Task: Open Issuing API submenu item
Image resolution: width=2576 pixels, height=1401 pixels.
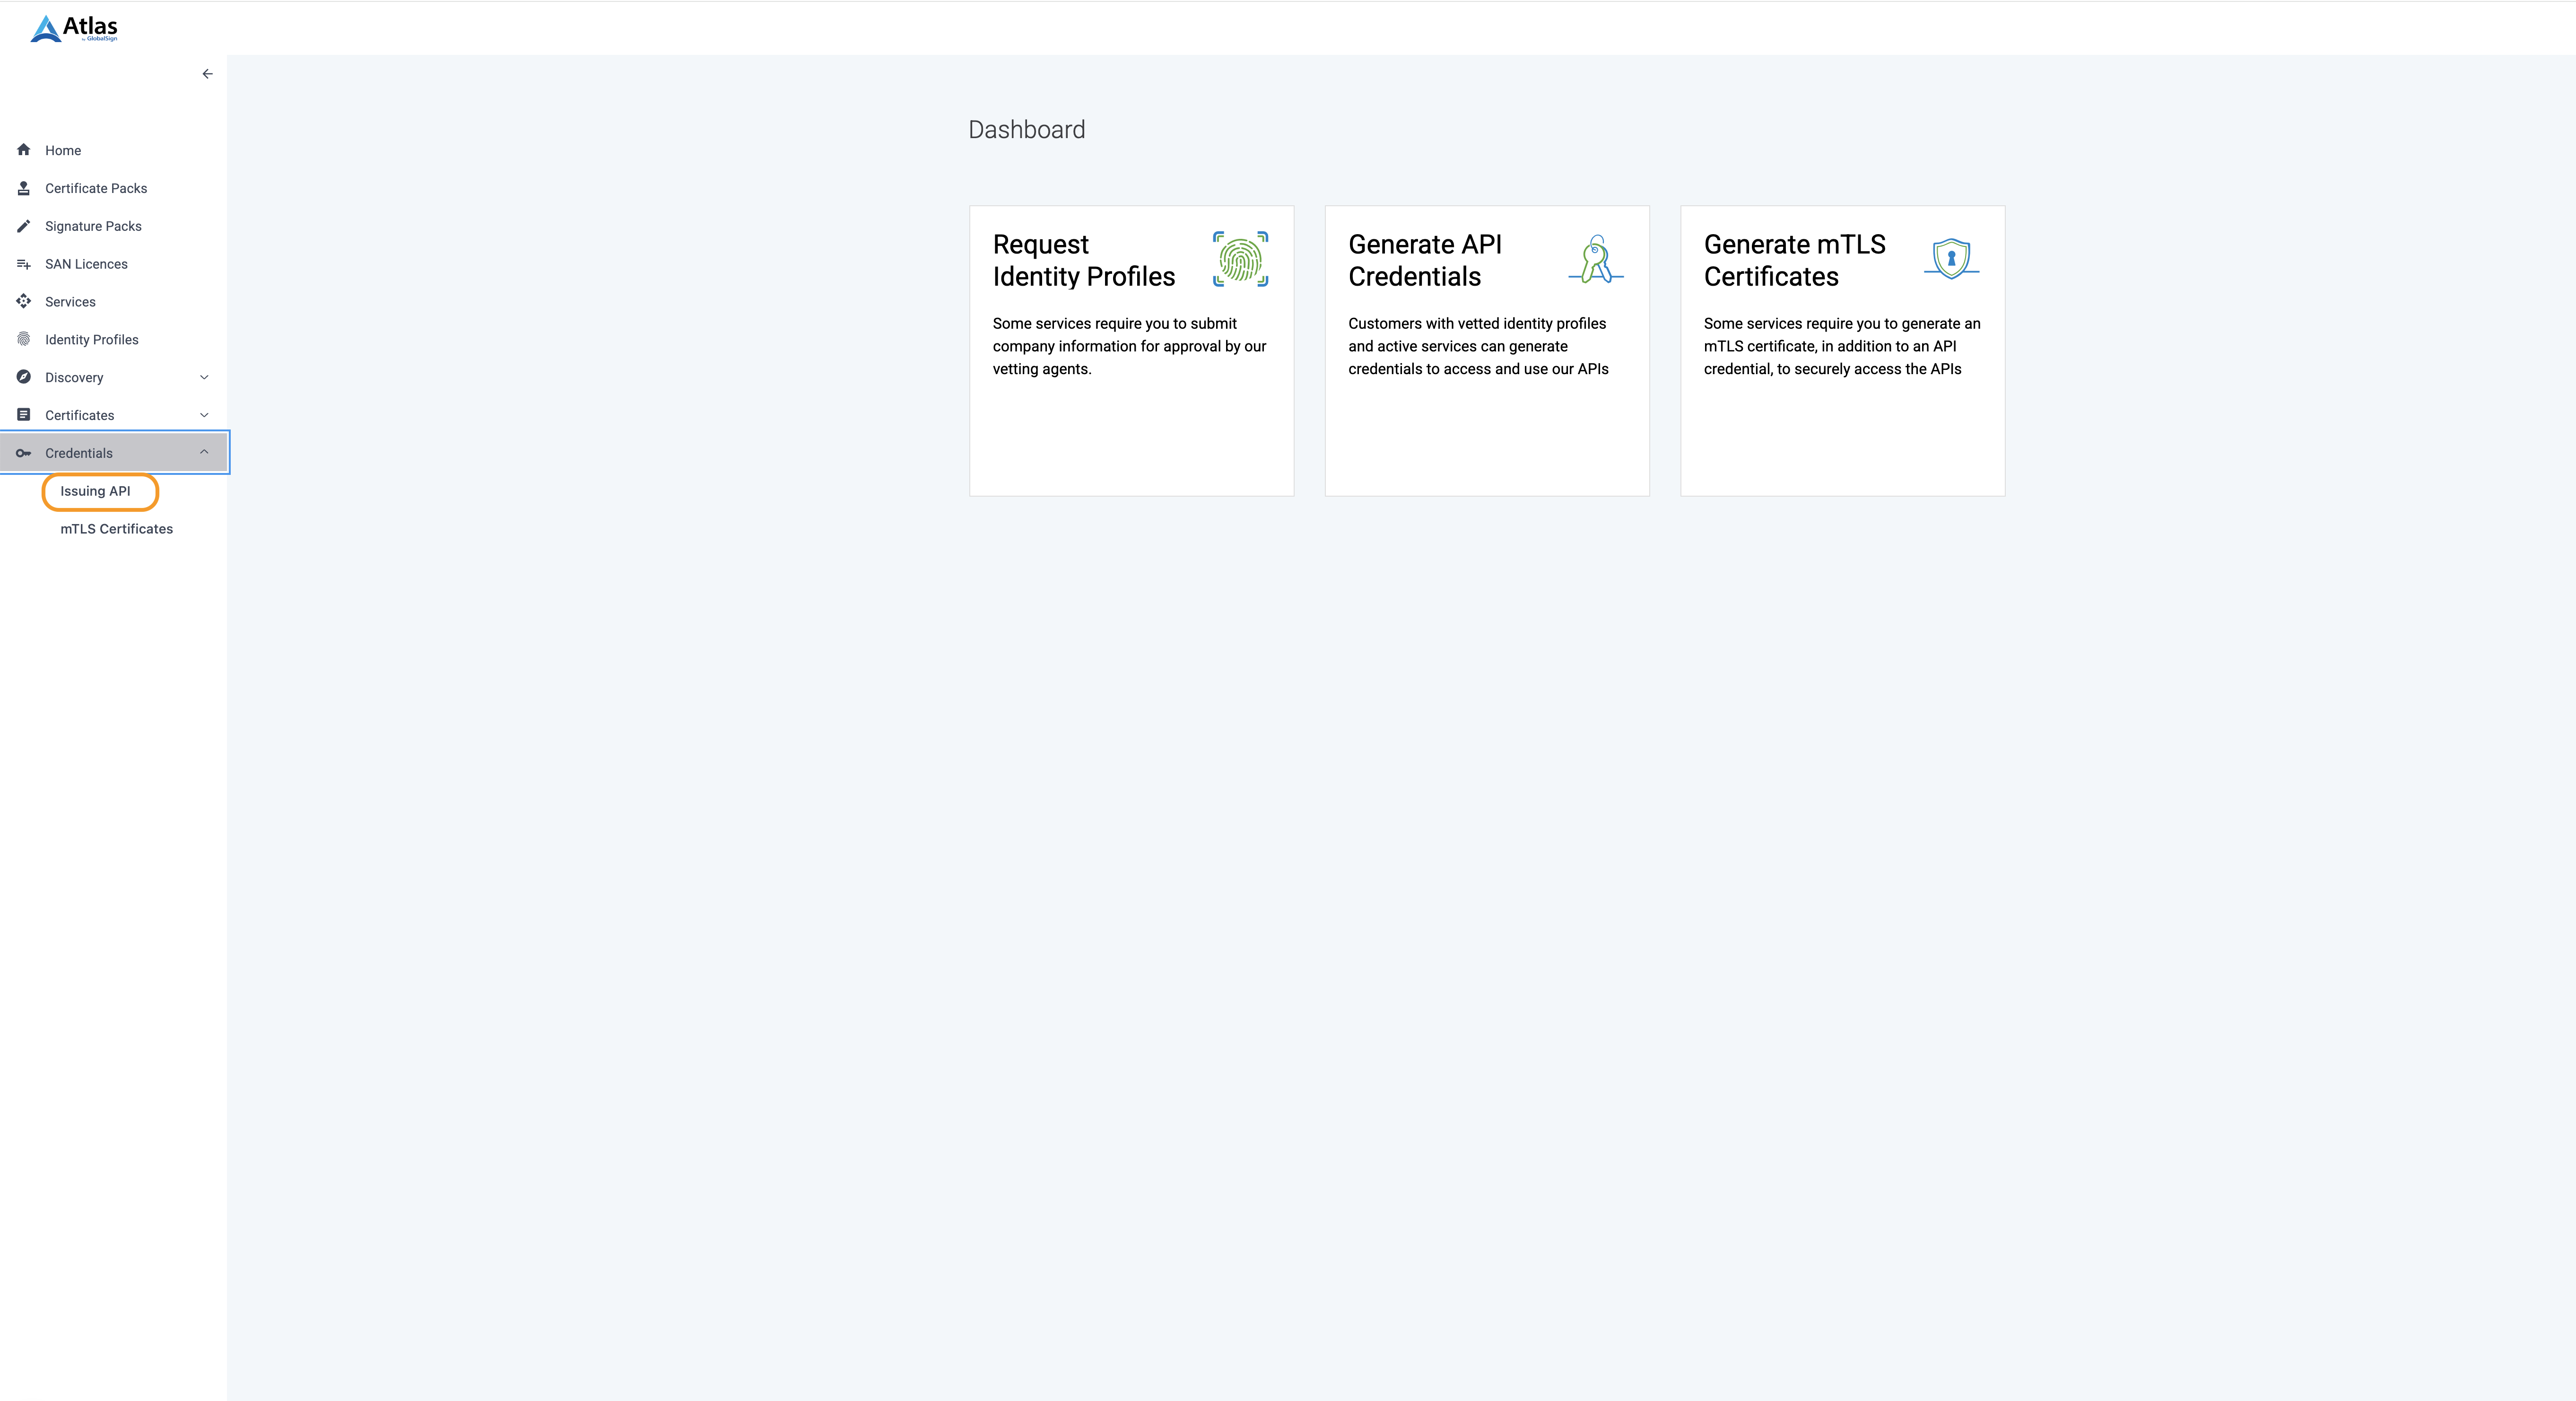Action: (x=95, y=491)
